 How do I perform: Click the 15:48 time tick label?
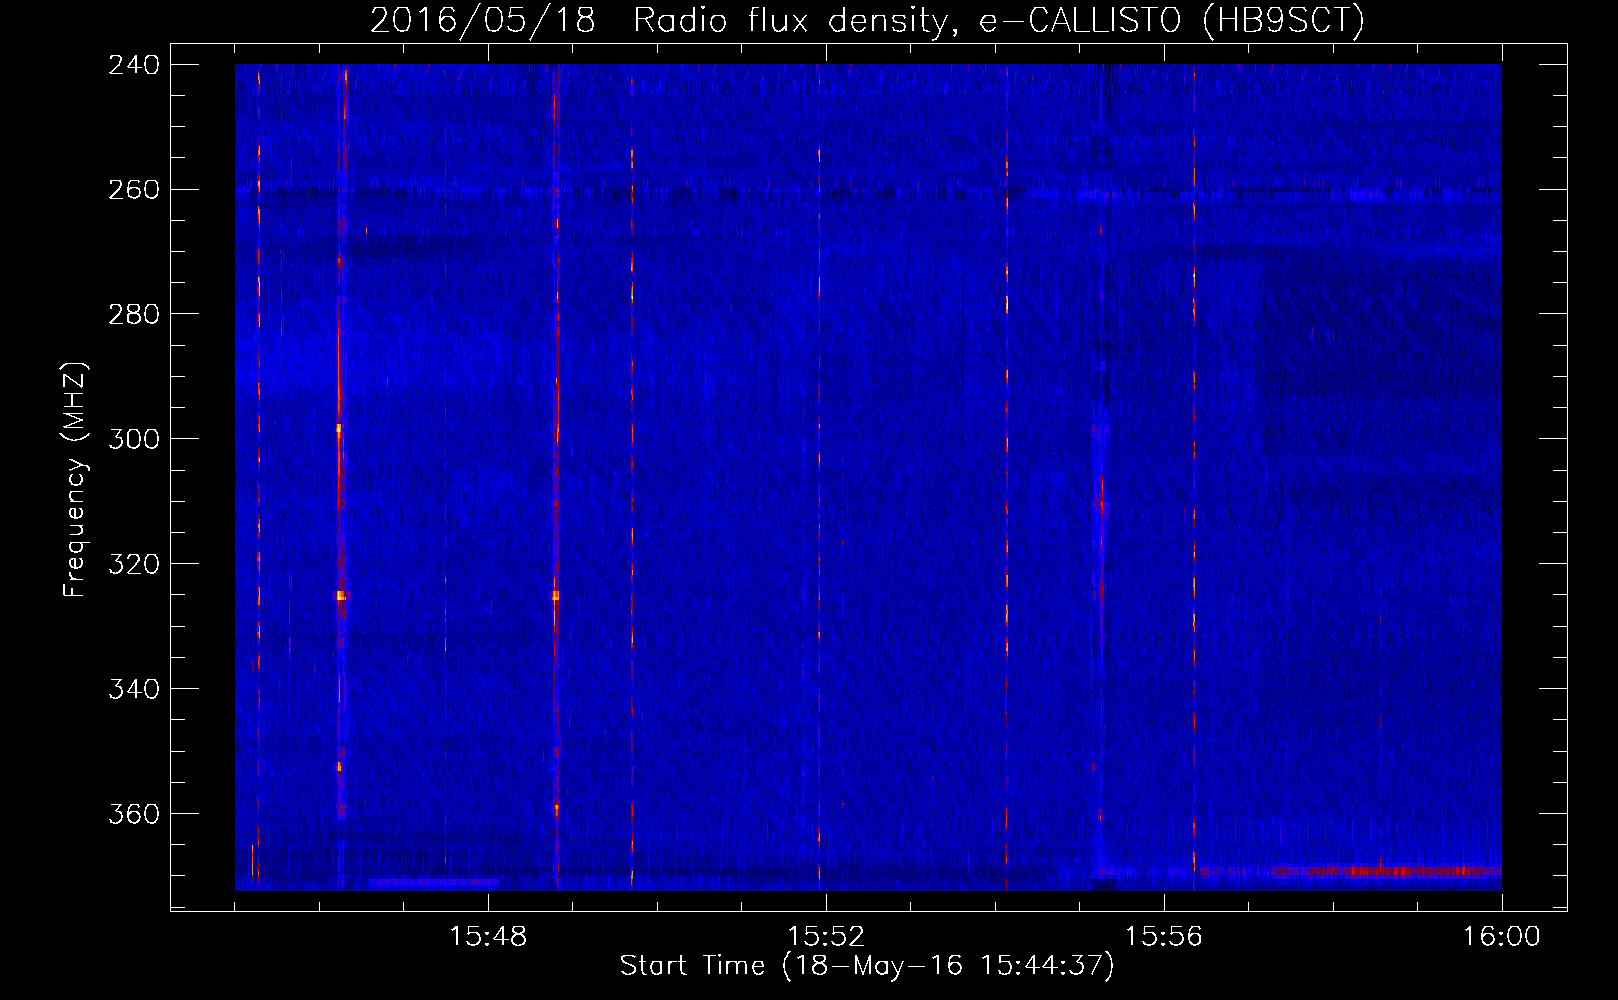(488, 937)
